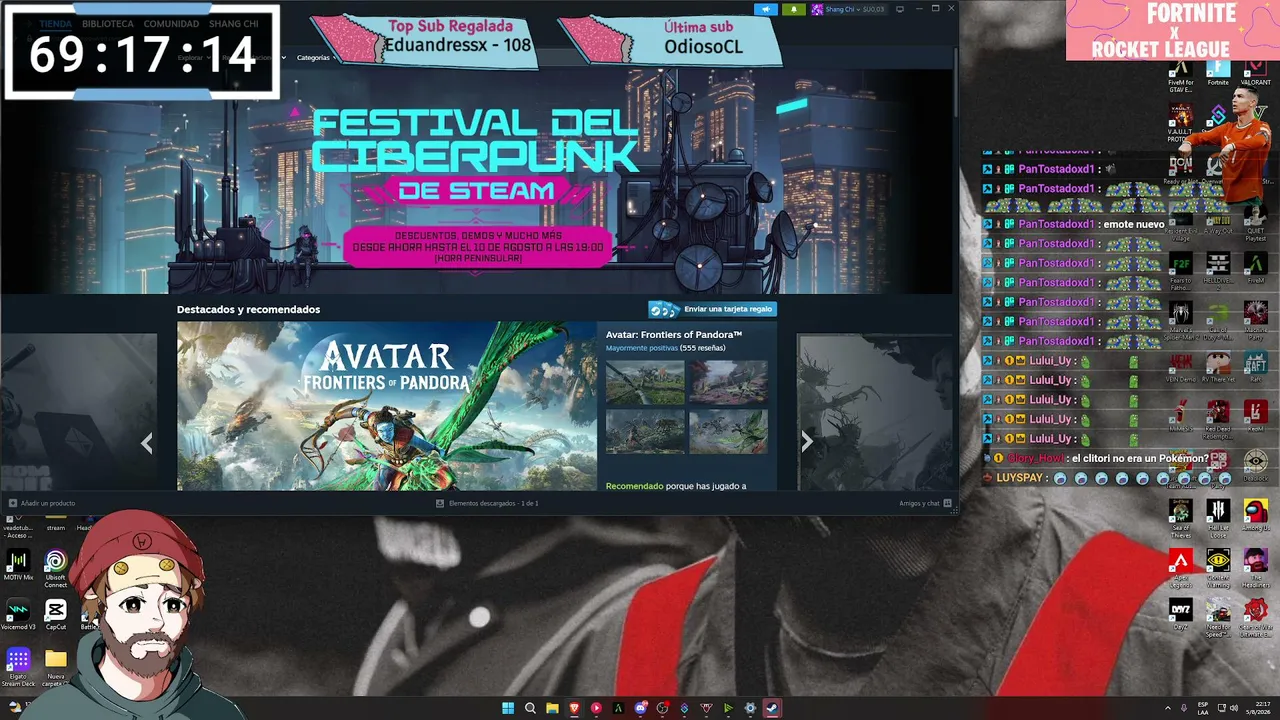Image resolution: width=1280 pixels, height=720 pixels.
Task: Open Windows taskbar search
Action: coord(530,708)
